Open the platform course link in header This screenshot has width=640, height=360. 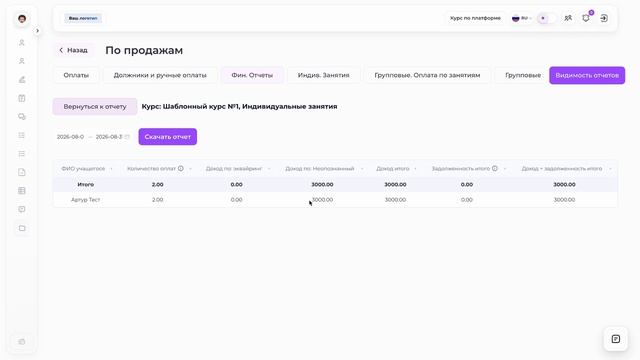(x=475, y=18)
